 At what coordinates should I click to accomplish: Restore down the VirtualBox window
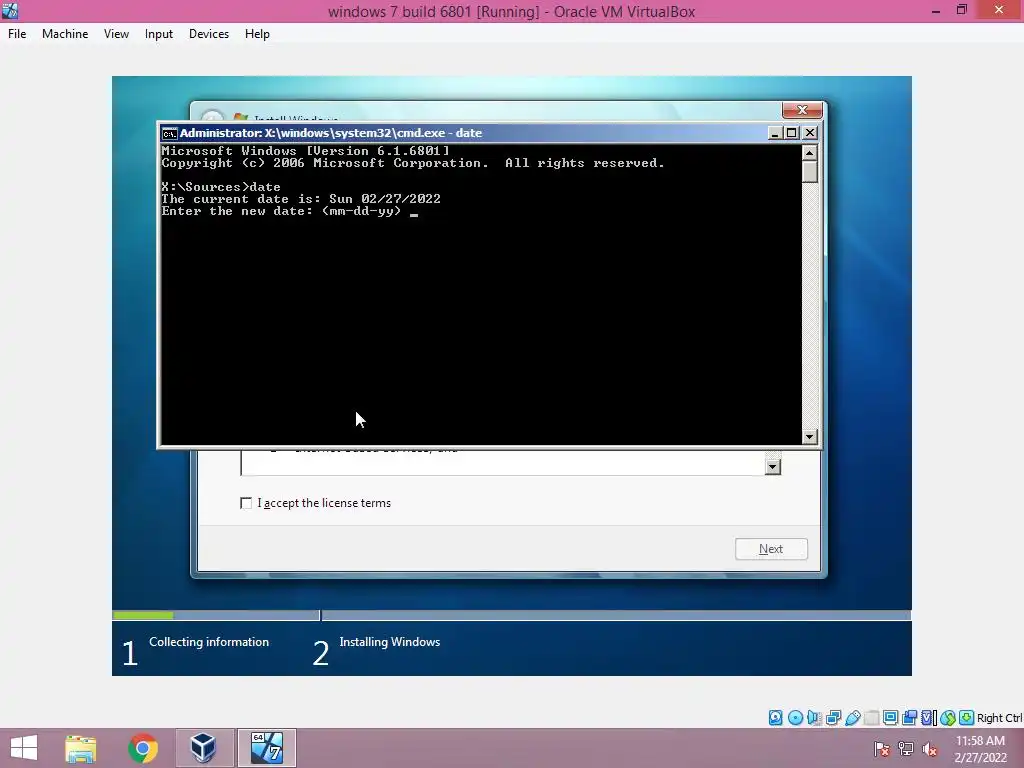coord(961,10)
